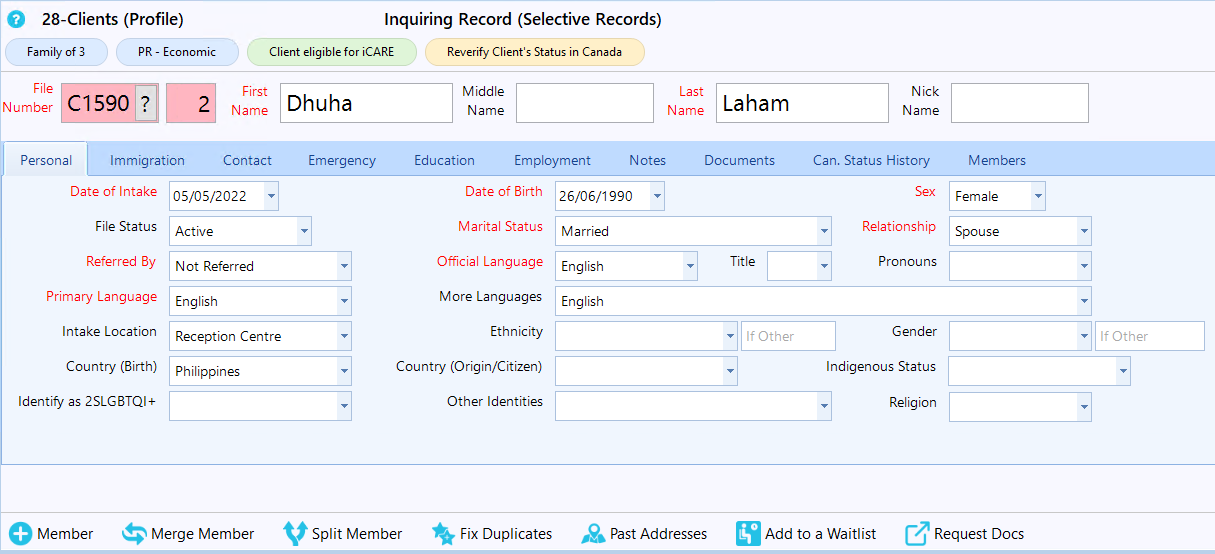Click the Add to a Waitlist icon
The image size is (1215, 554).
click(748, 534)
